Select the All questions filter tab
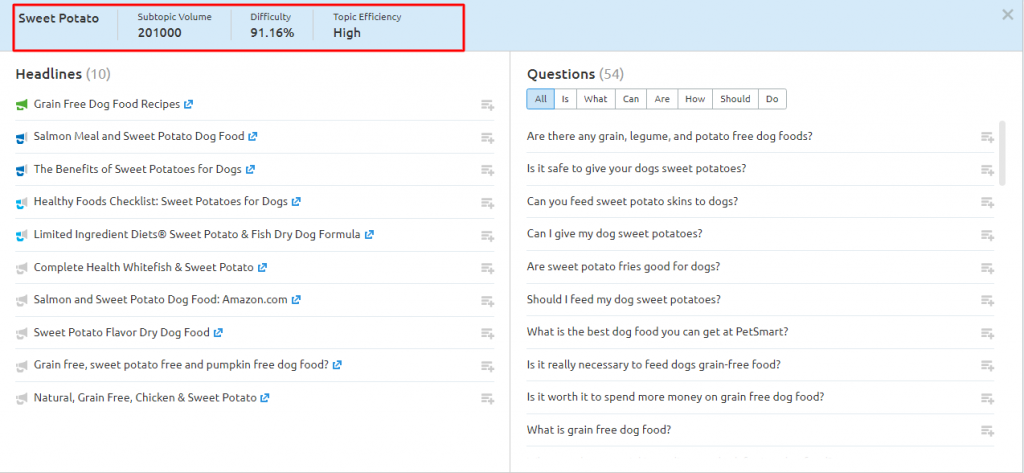The width and height of the screenshot is (1024, 473). point(541,99)
